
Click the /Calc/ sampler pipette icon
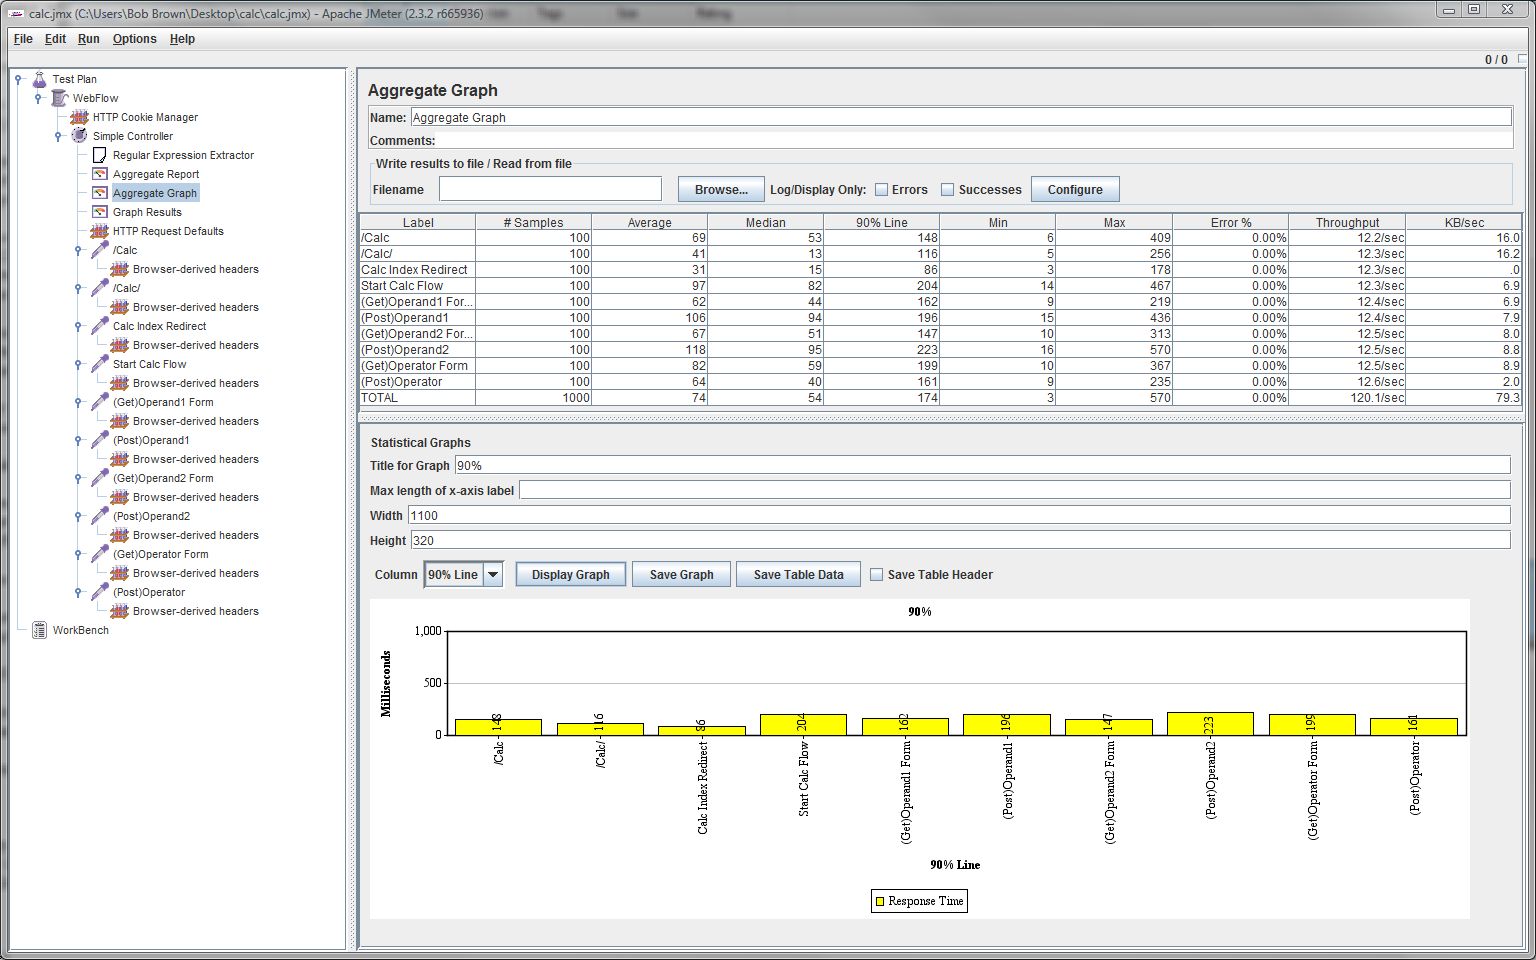click(100, 288)
